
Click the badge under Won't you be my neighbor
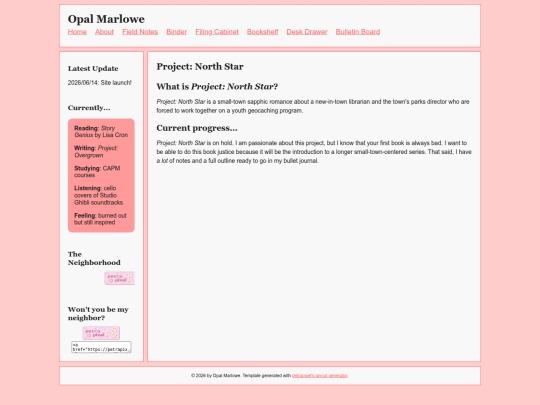101,333
